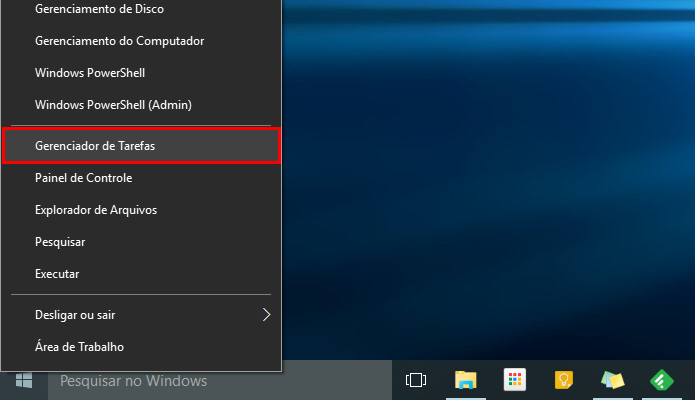Open Task View from taskbar
This screenshot has height=400, width=695.
point(416,380)
